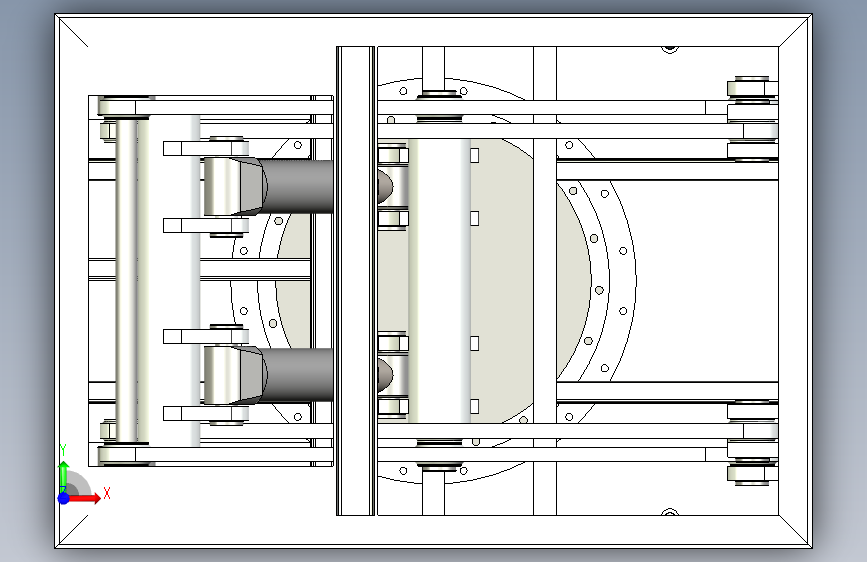Image resolution: width=867 pixels, height=562 pixels.
Task: Click the red X axis arrow of the triad
Action: (x=83, y=498)
